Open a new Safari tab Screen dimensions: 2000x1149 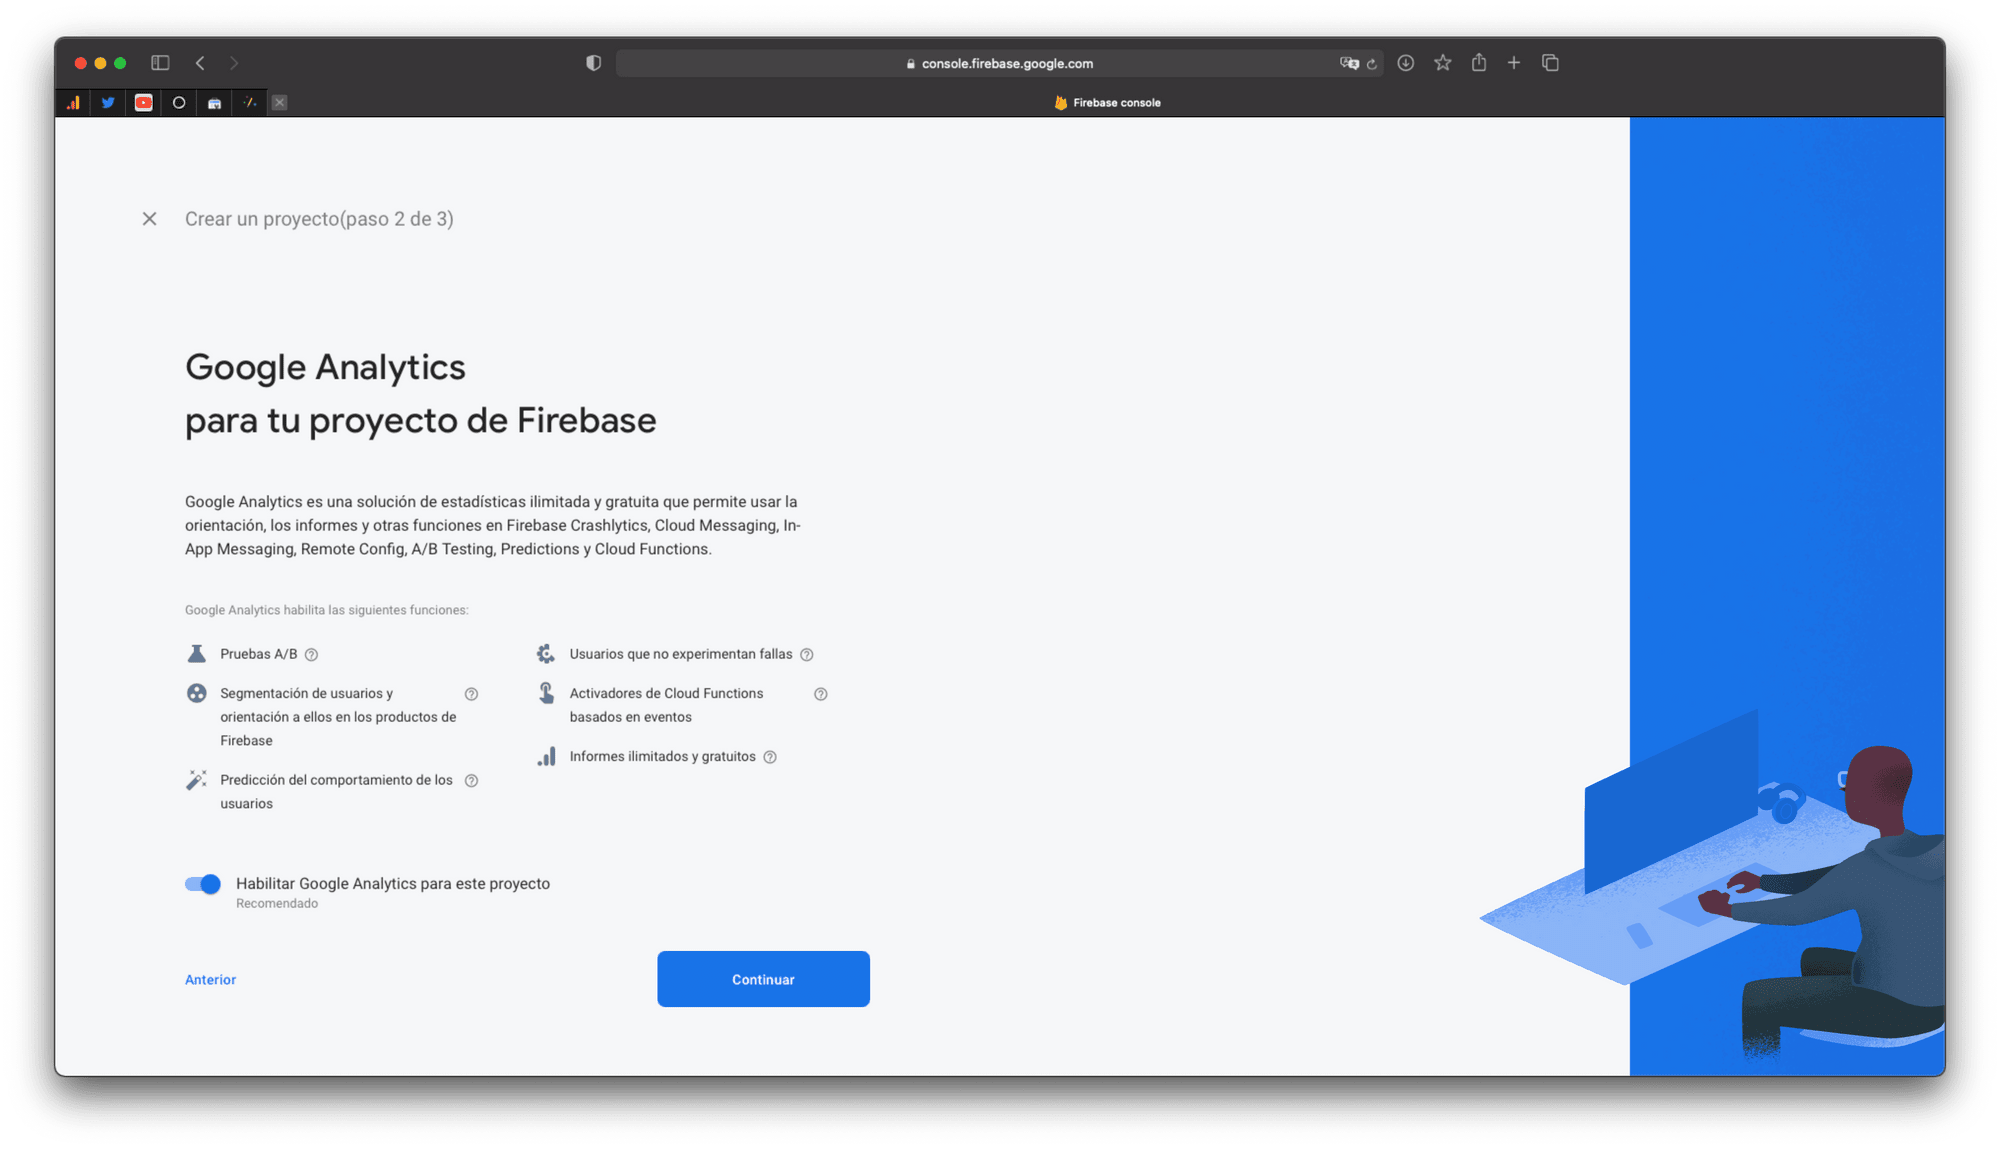(1514, 63)
